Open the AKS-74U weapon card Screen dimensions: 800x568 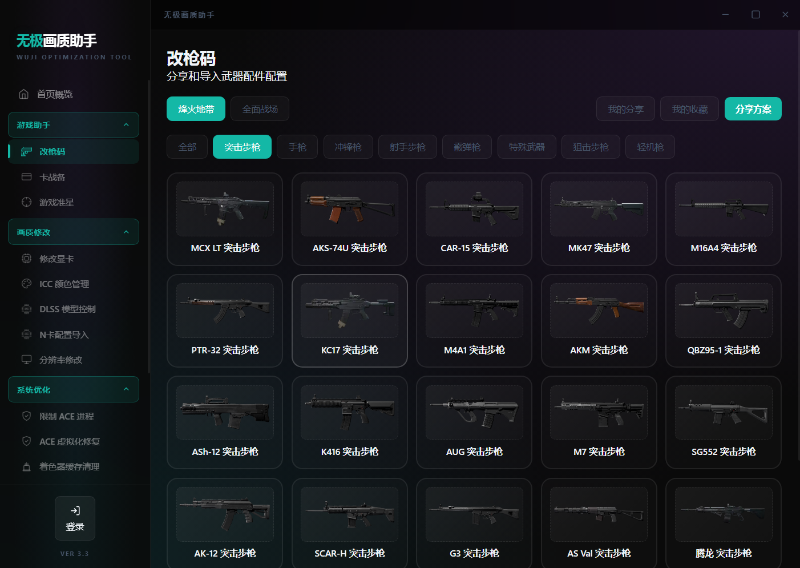[x=349, y=219]
